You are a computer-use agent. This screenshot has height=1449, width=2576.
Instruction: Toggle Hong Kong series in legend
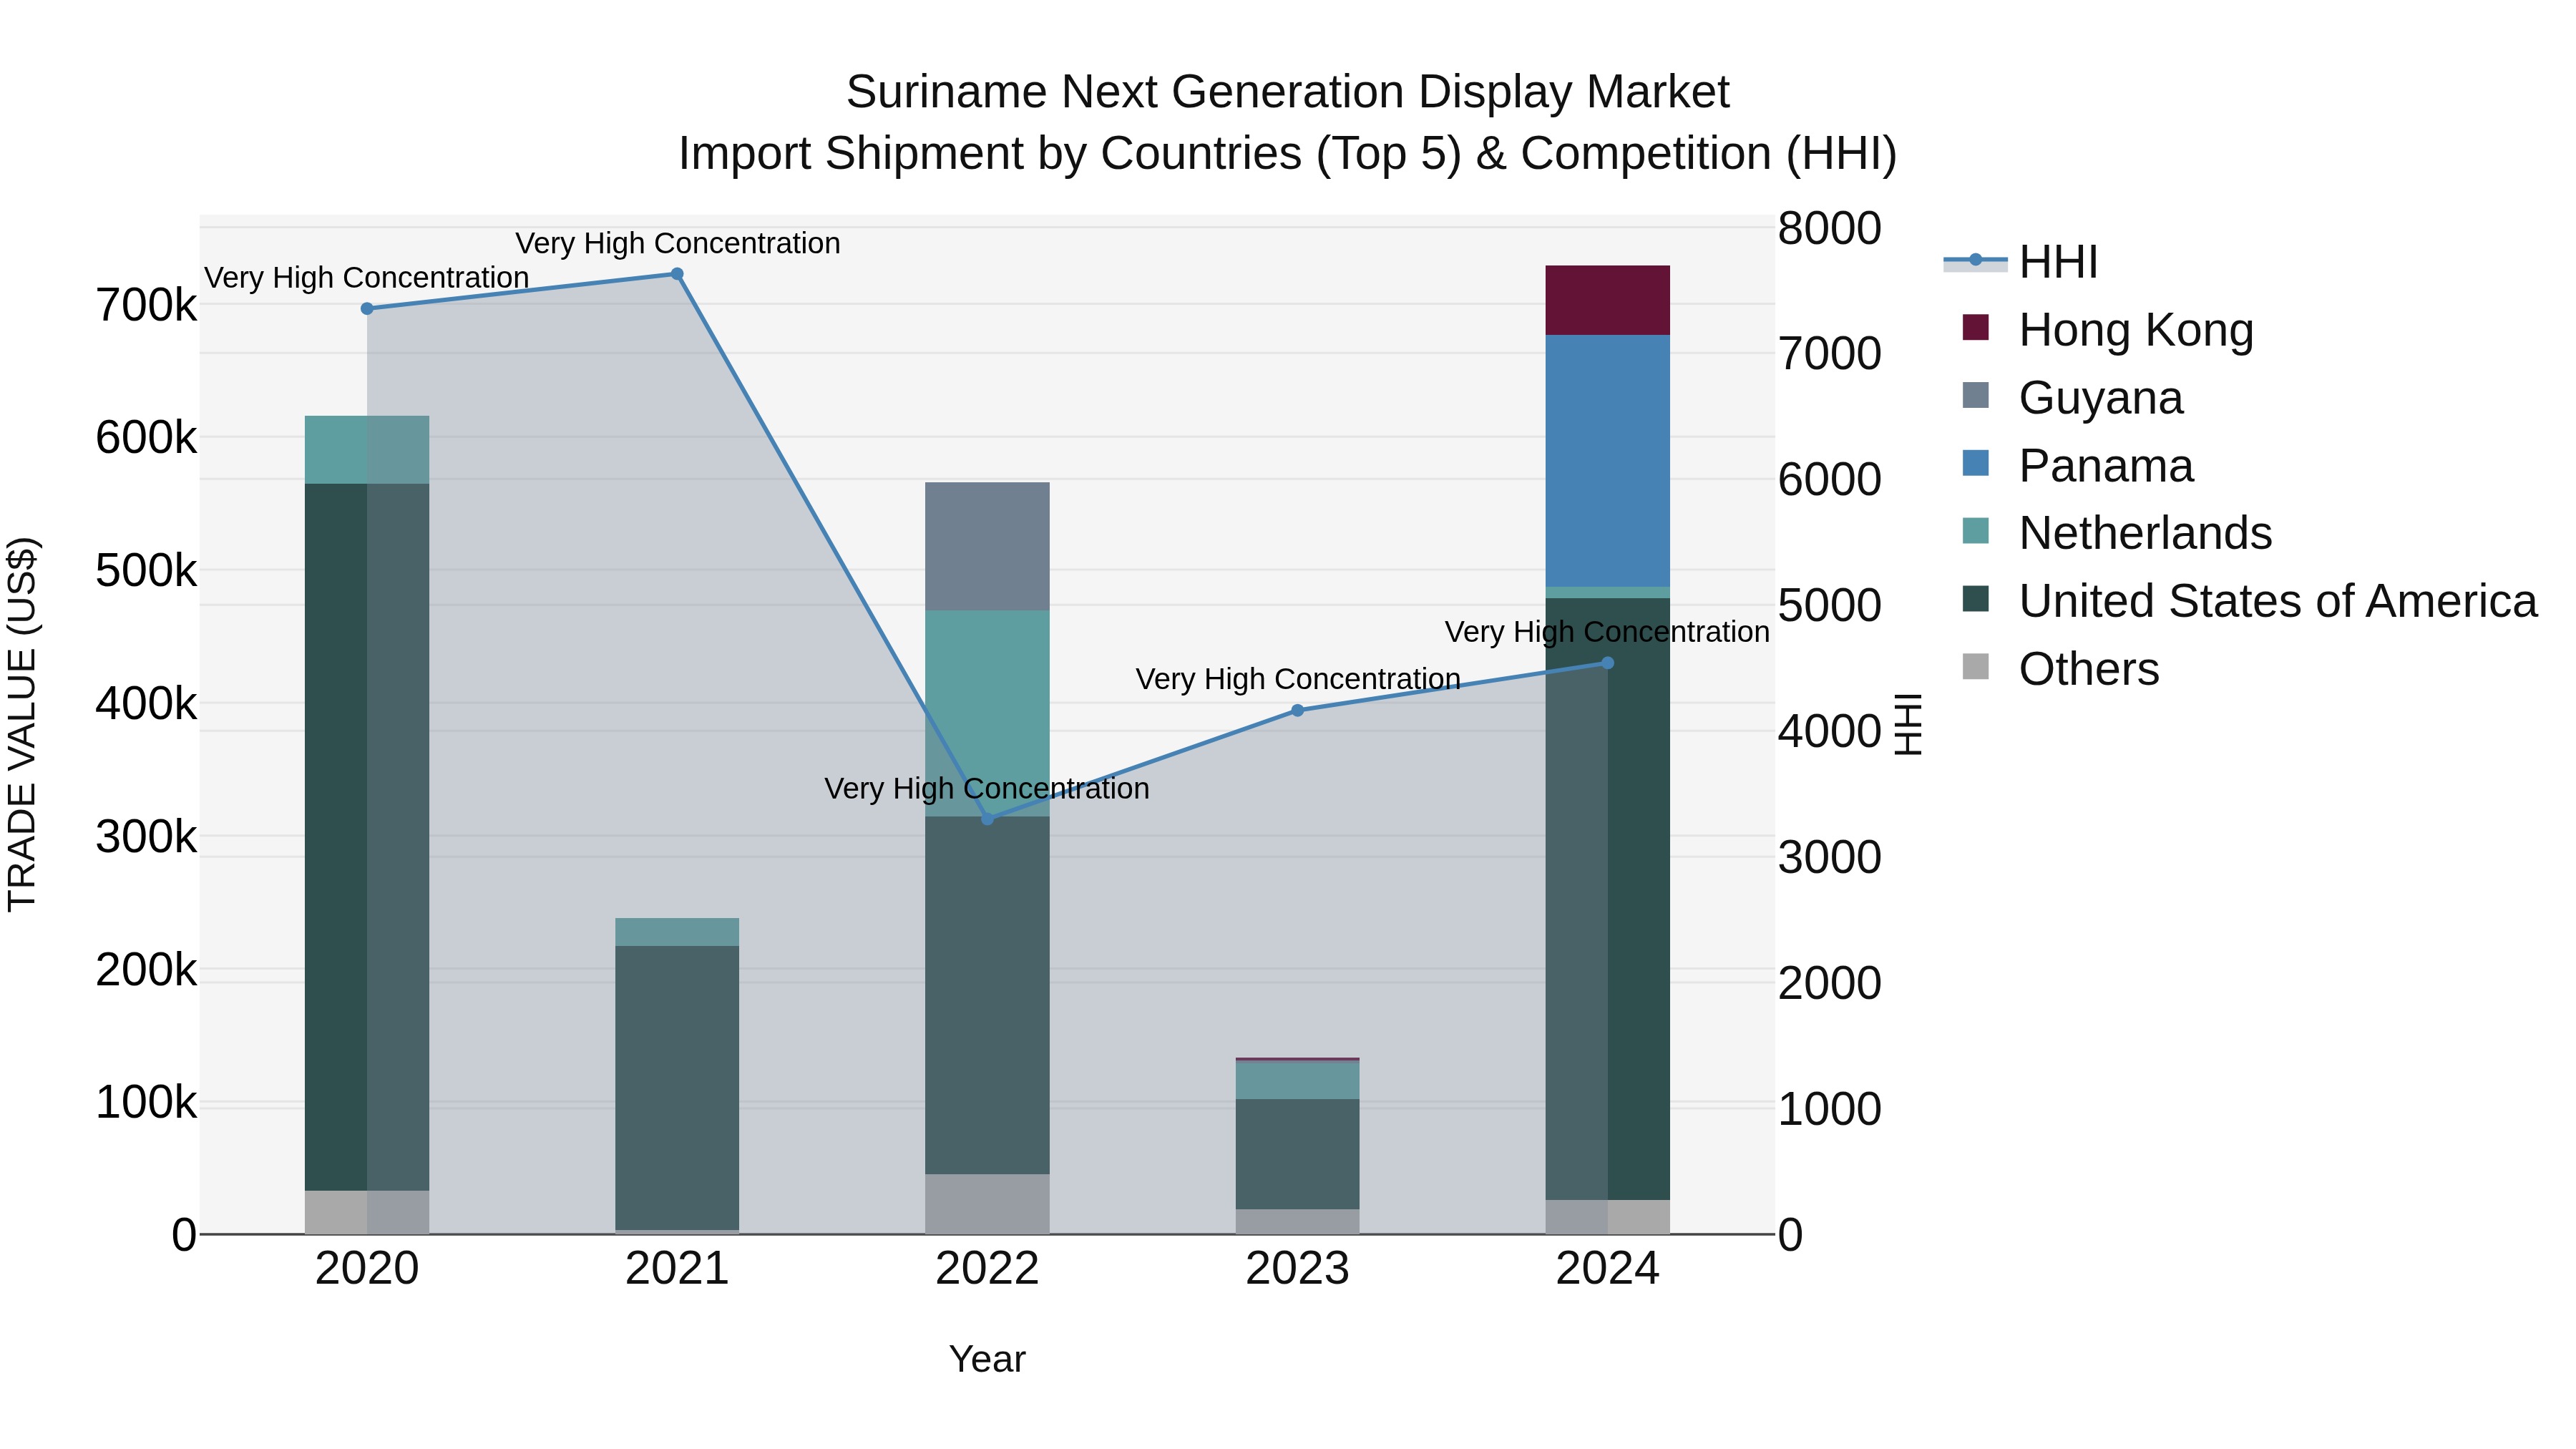2108,330
